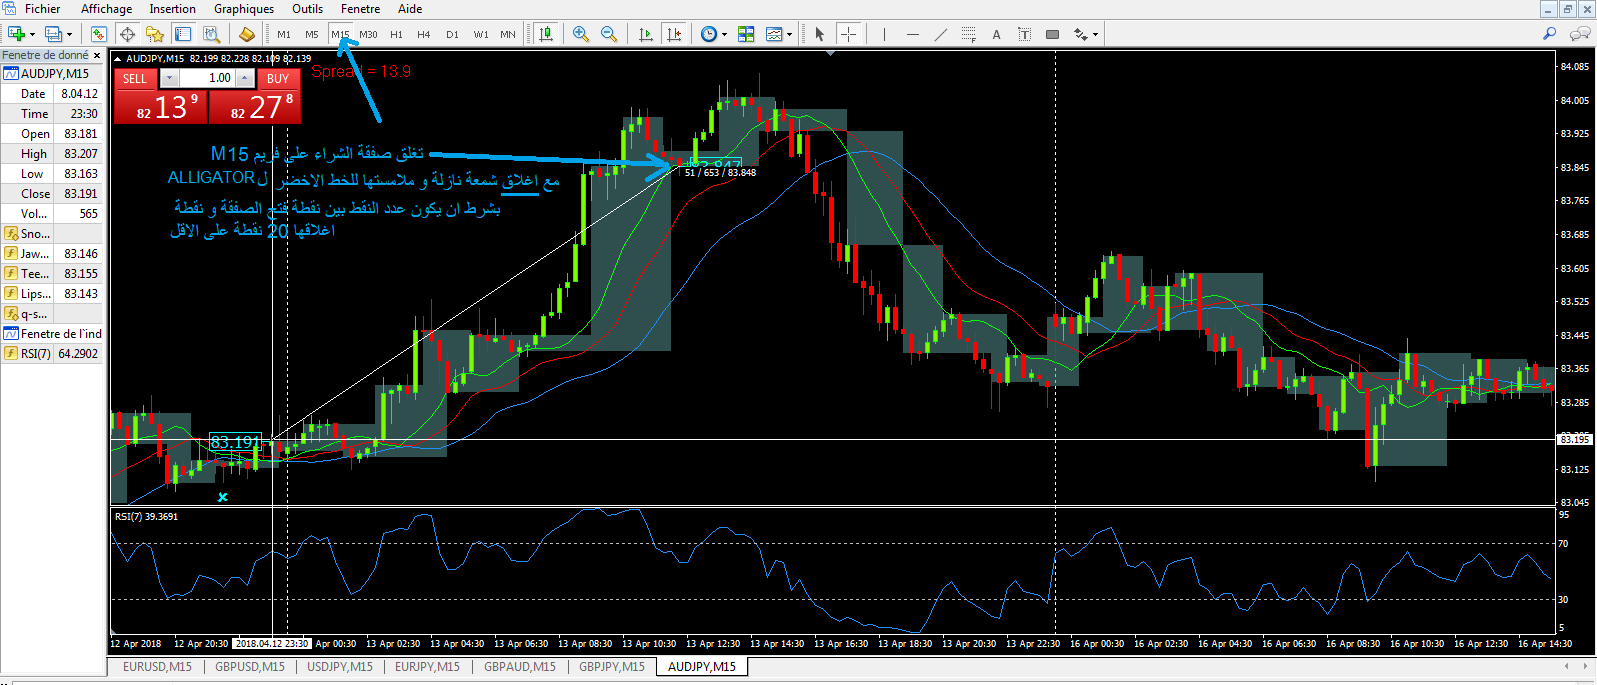The height and width of the screenshot is (685, 1597).
Task: Toggle the chart auto scroll button
Action: (x=646, y=34)
